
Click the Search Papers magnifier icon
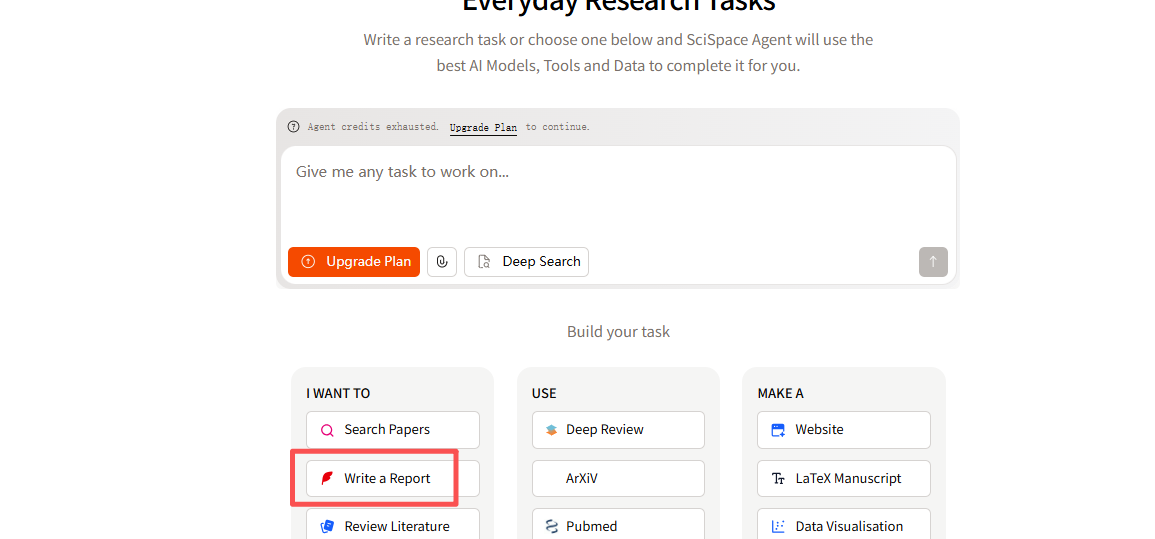pos(327,430)
